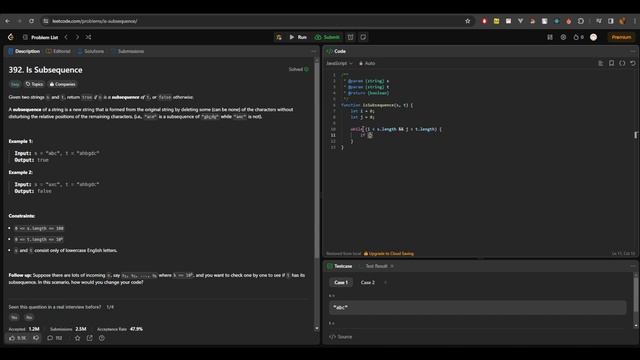Click the streak fire counter
The height and width of the screenshot is (360, 640).
(578, 37)
